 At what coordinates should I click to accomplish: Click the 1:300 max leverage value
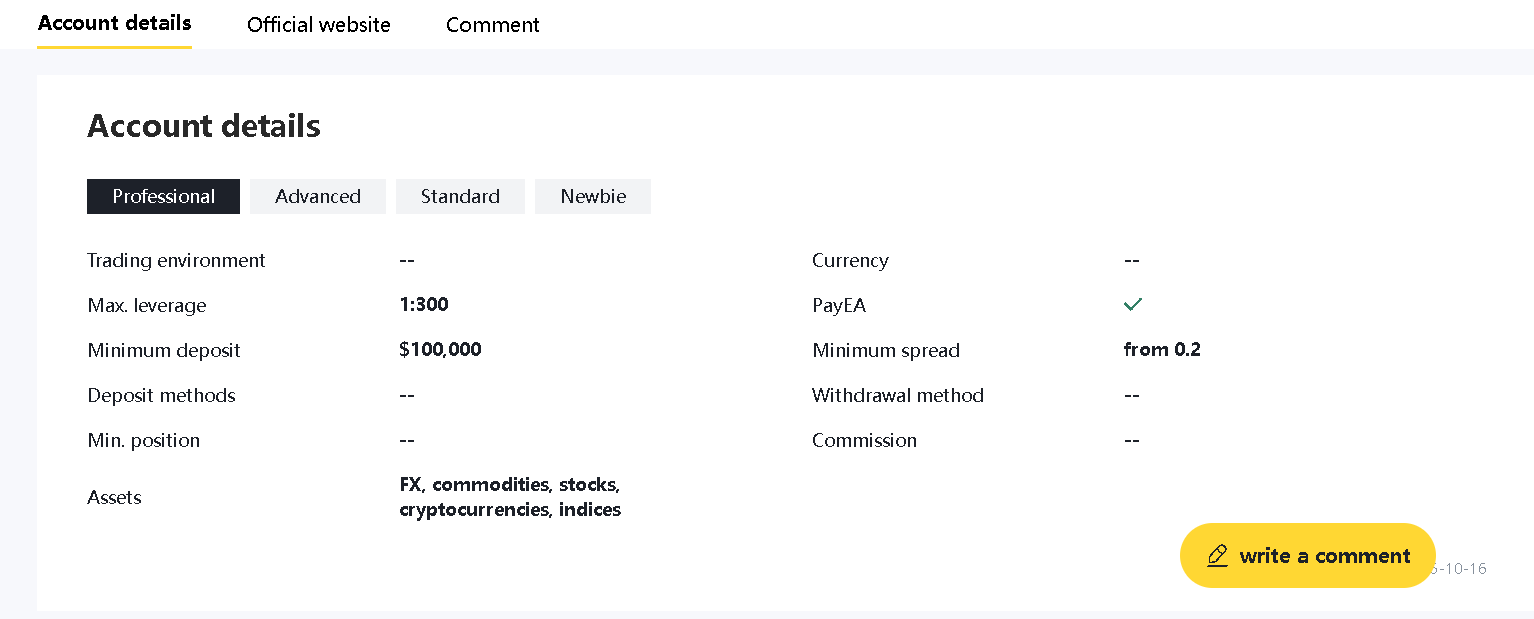pos(424,304)
